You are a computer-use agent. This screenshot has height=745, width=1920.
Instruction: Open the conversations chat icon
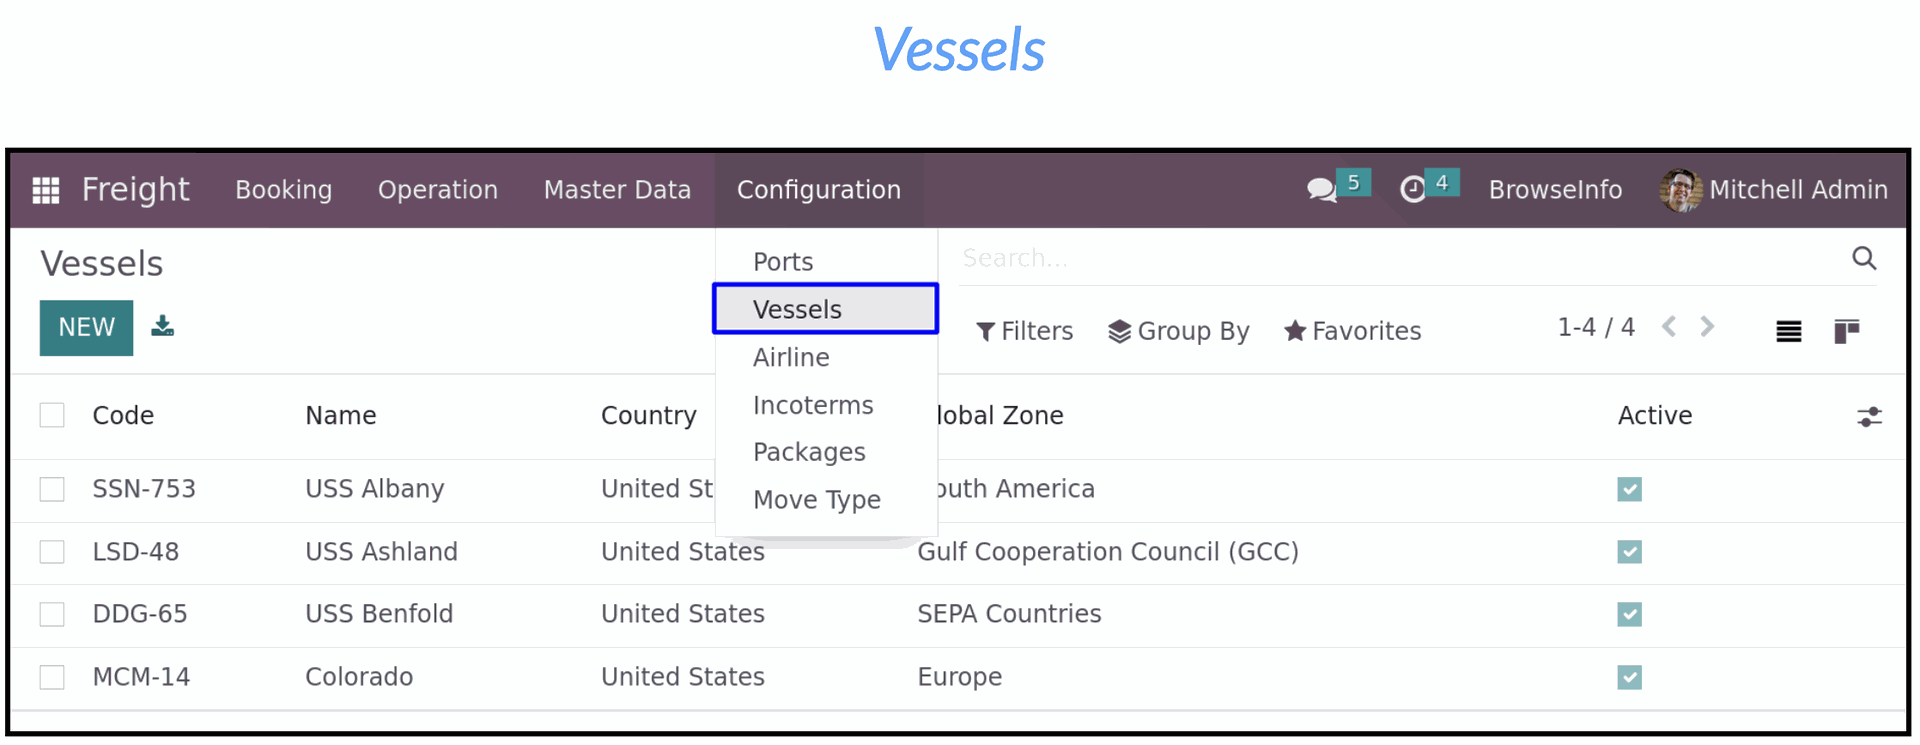[x=1322, y=190]
